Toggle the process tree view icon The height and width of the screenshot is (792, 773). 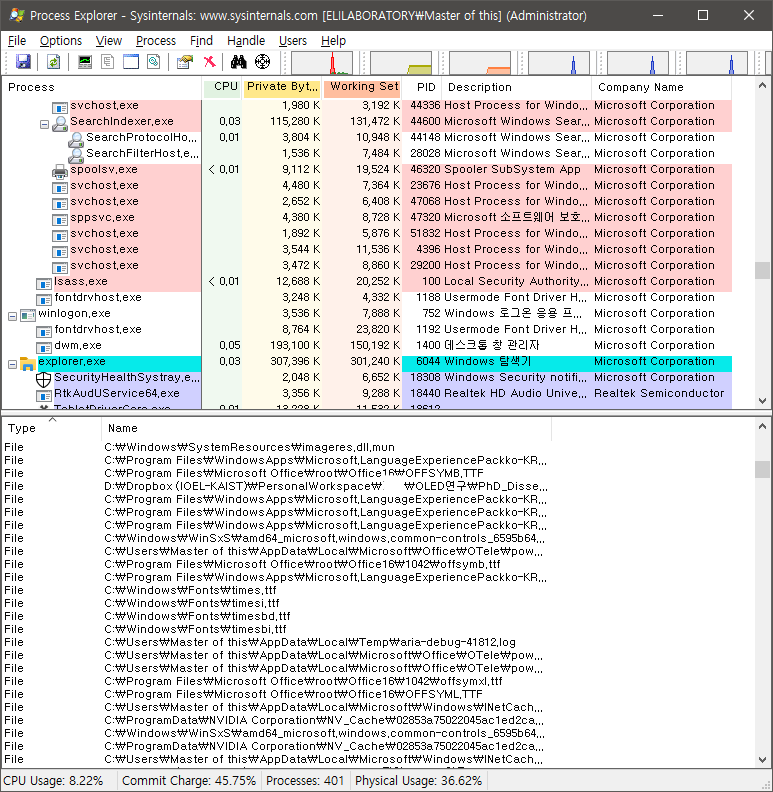click(107, 62)
